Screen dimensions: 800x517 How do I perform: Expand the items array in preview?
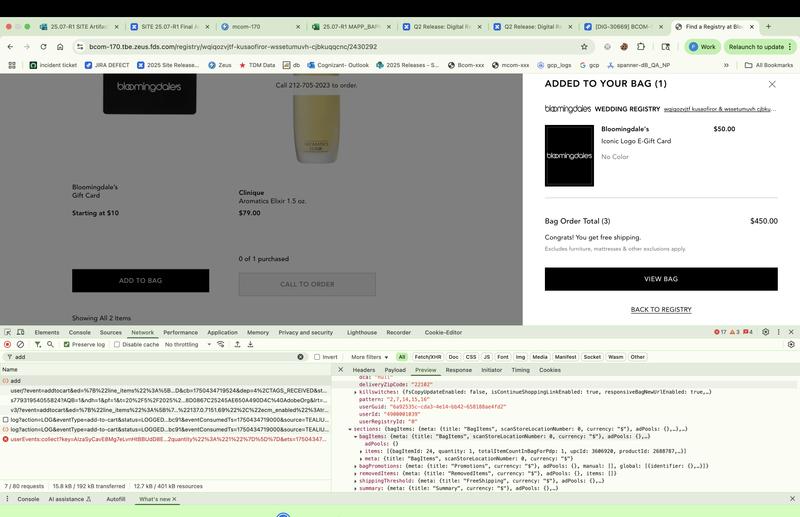(x=361, y=451)
